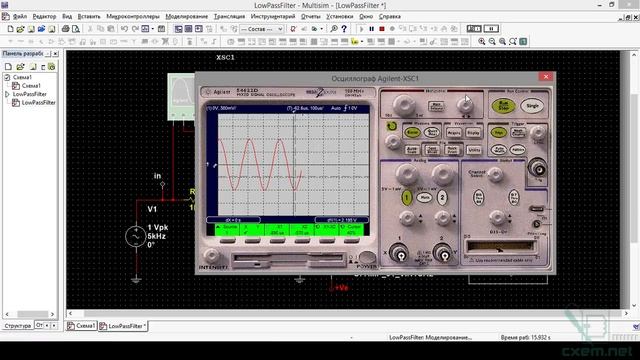The width and height of the screenshot is (640, 360).
Task: Open the Моделирование menu
Action: click(x=187, y=17)
